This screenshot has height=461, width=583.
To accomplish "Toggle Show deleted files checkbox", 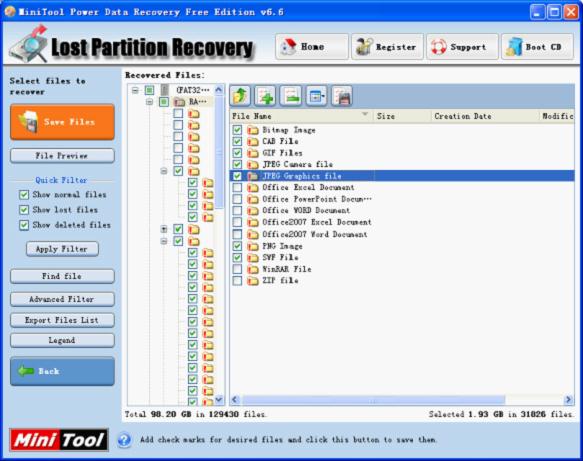I will [24, 225].
